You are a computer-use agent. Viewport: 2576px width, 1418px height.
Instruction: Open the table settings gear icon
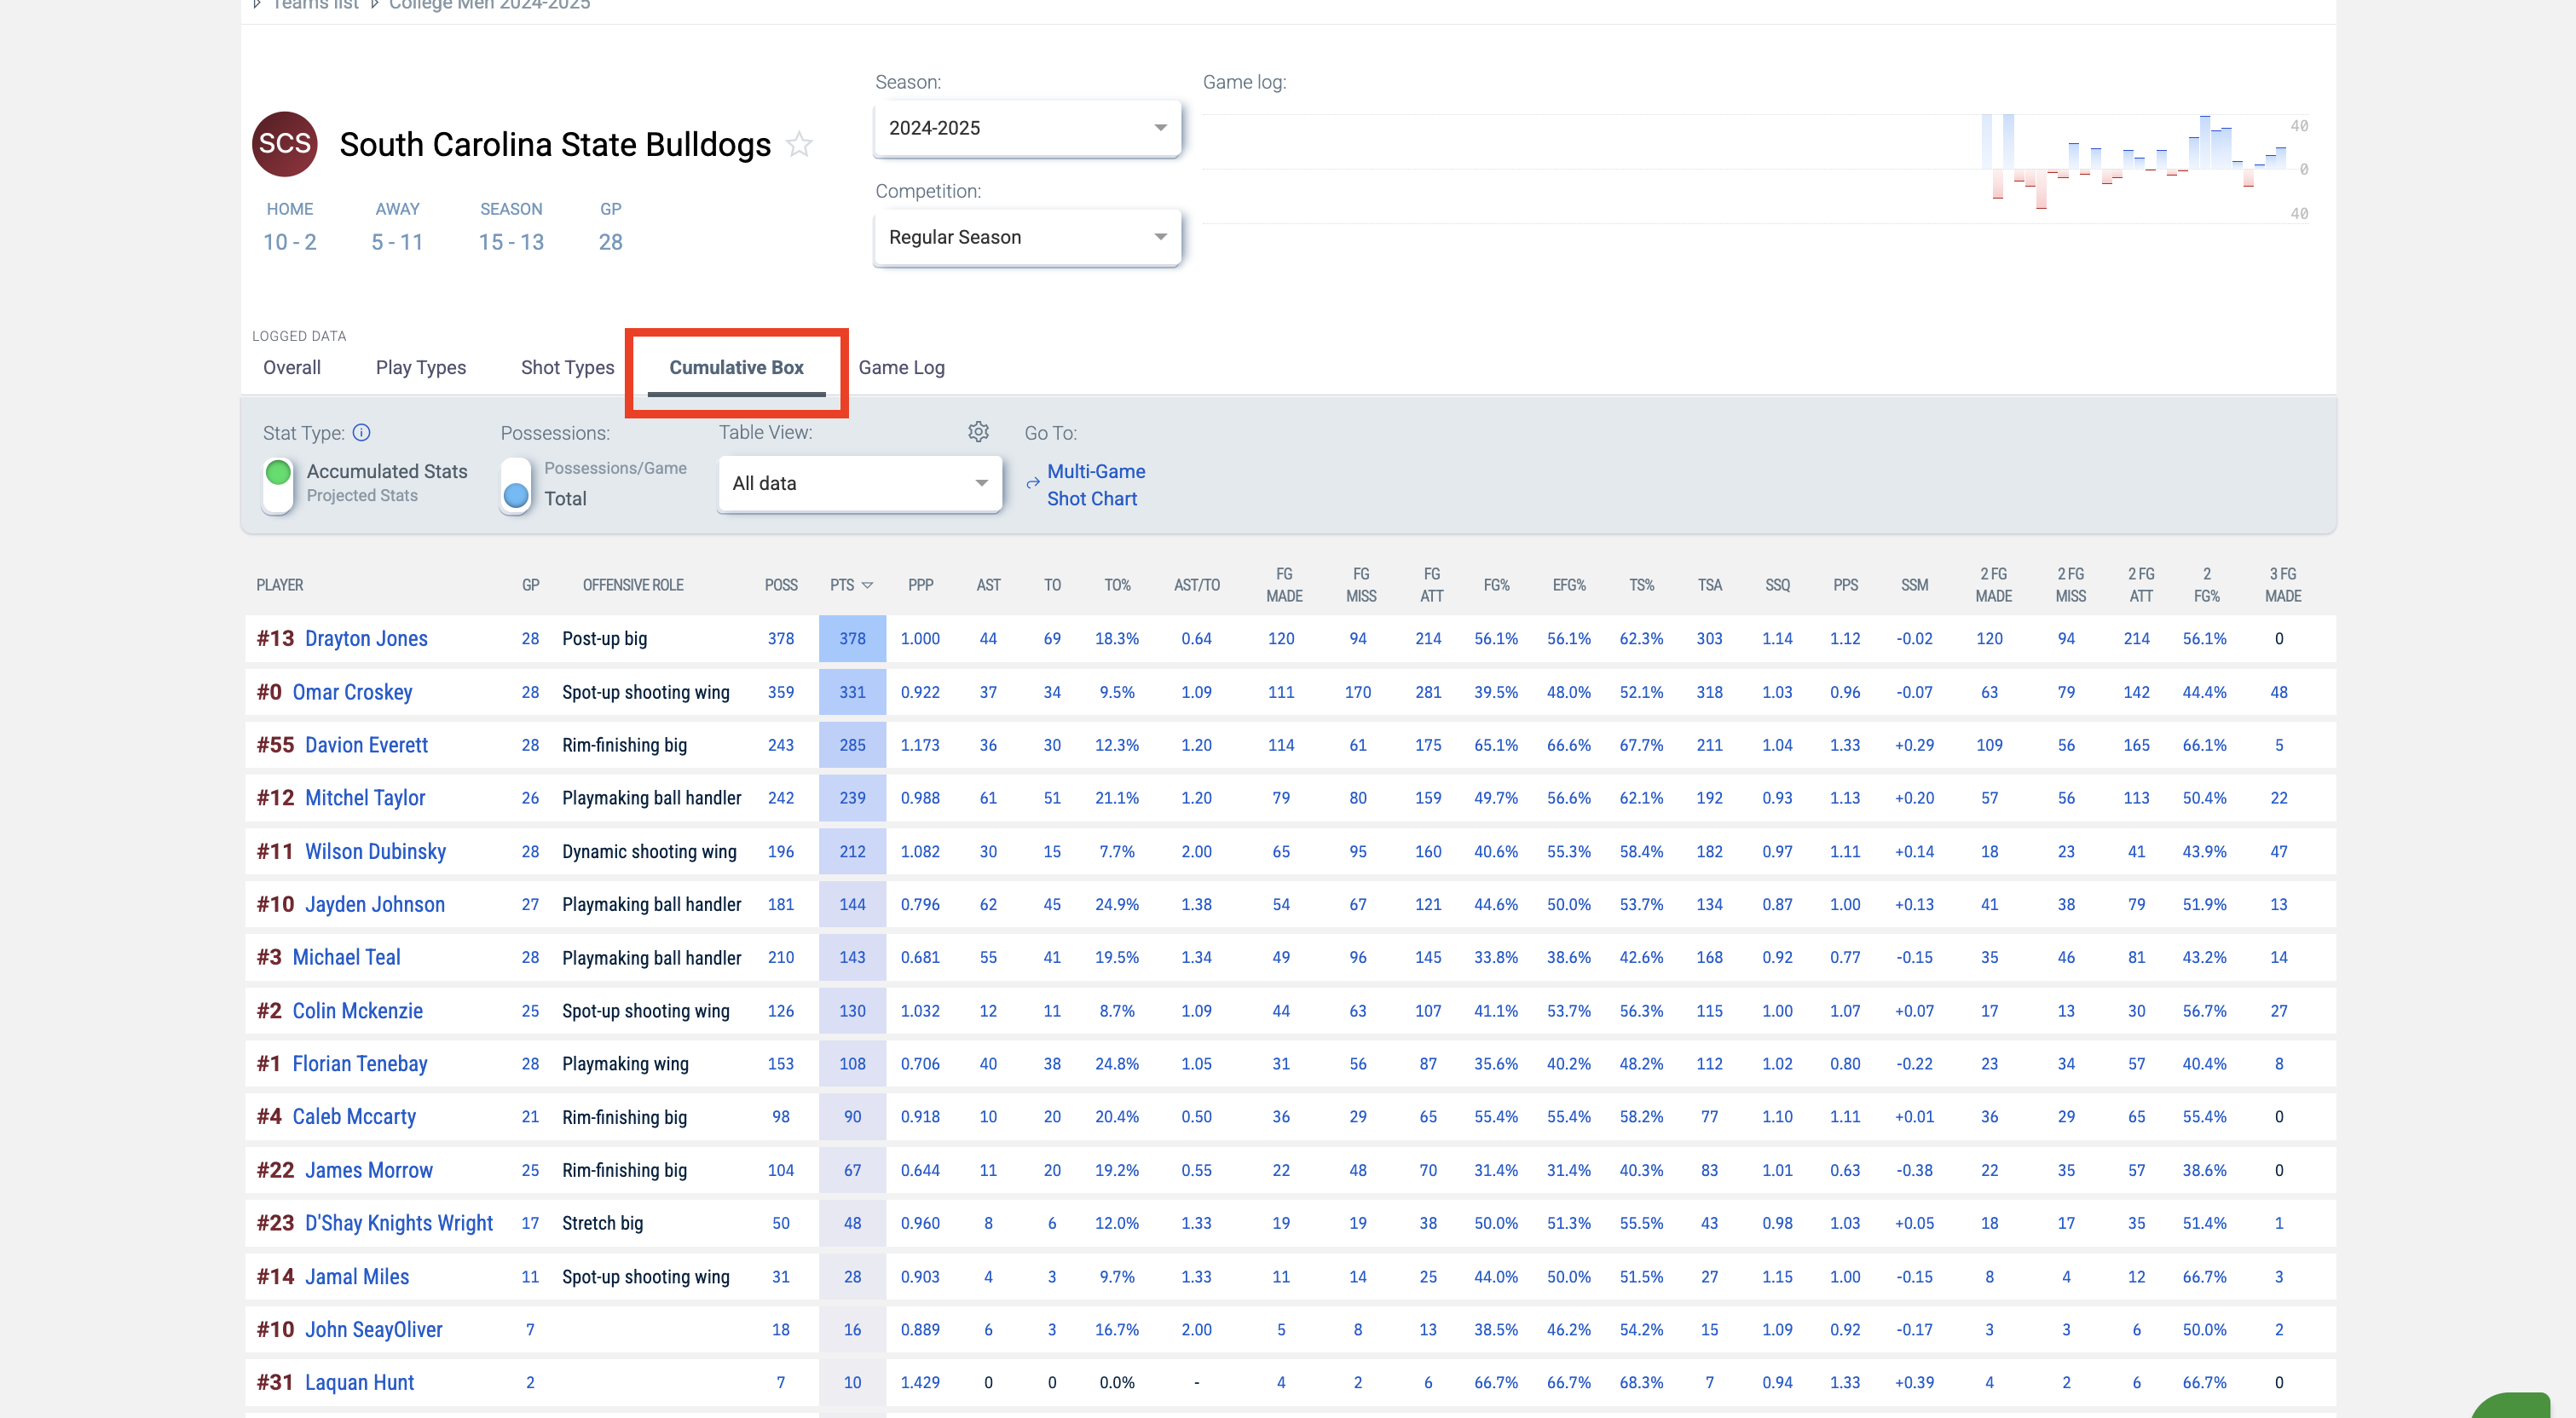[978, 431]
